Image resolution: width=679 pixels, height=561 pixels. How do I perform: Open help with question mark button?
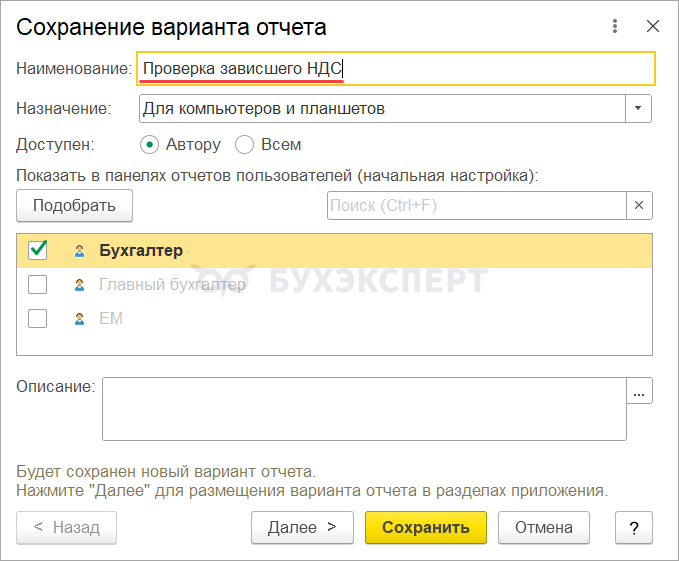coord(634,527)
